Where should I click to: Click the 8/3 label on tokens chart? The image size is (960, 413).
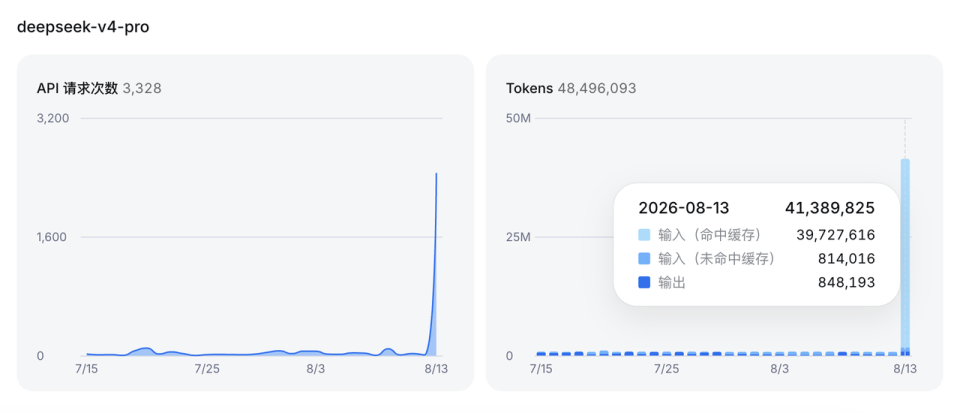[779, 369]
